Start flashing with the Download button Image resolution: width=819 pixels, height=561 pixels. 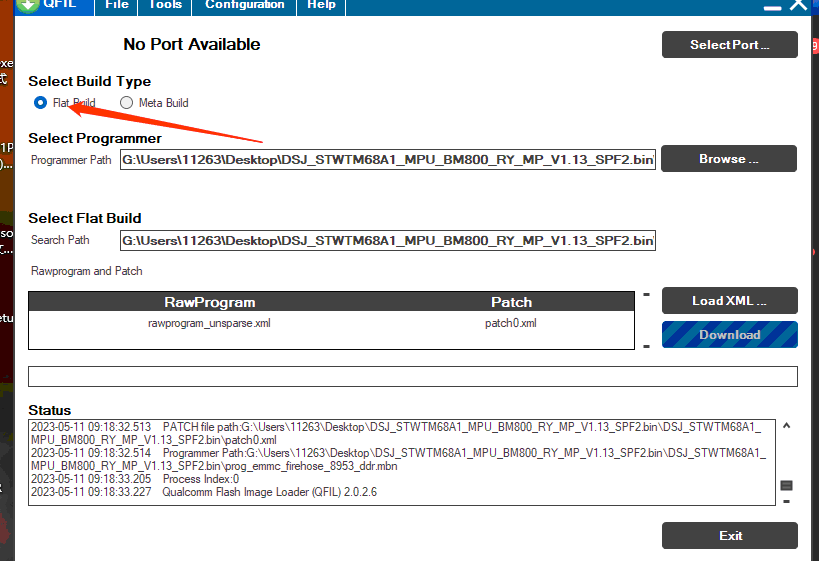(729, 335)
